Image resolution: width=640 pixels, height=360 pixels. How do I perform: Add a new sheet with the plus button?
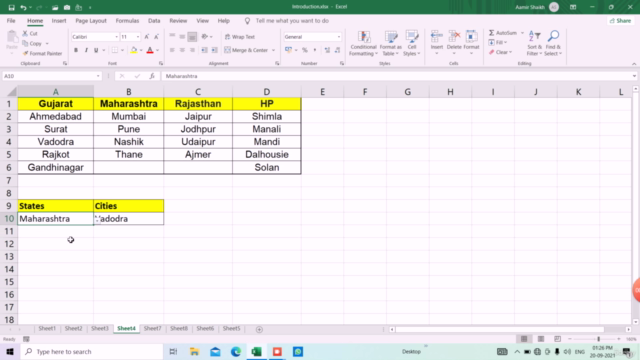[259, 329]
